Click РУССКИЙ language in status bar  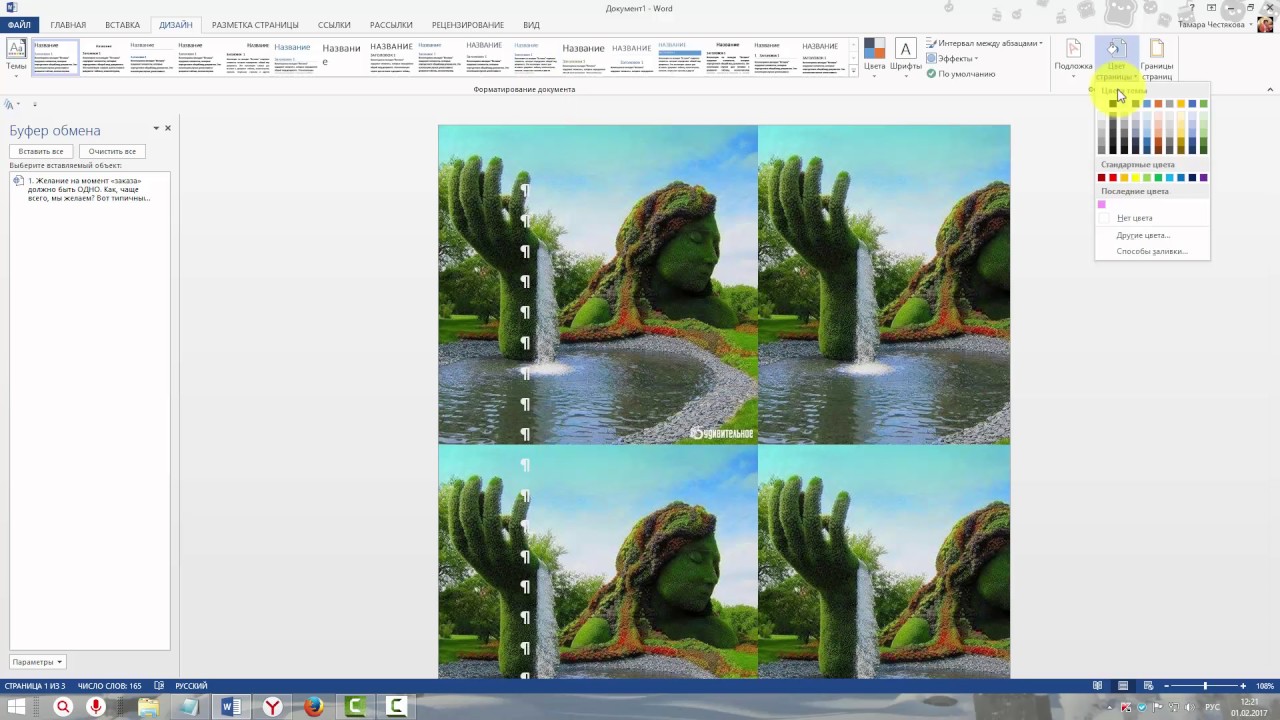pos(191,686)
